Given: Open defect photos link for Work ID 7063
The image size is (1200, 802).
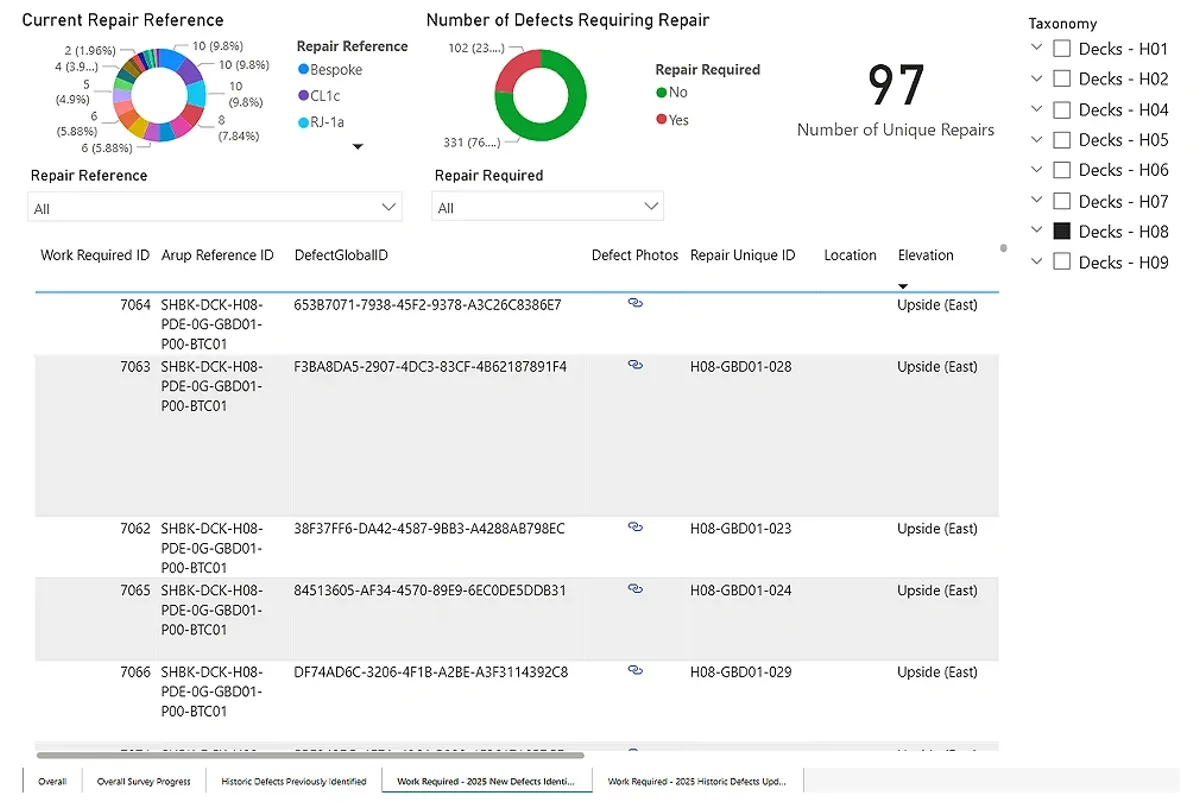Looking at the screenshot, I should [635, 364].
